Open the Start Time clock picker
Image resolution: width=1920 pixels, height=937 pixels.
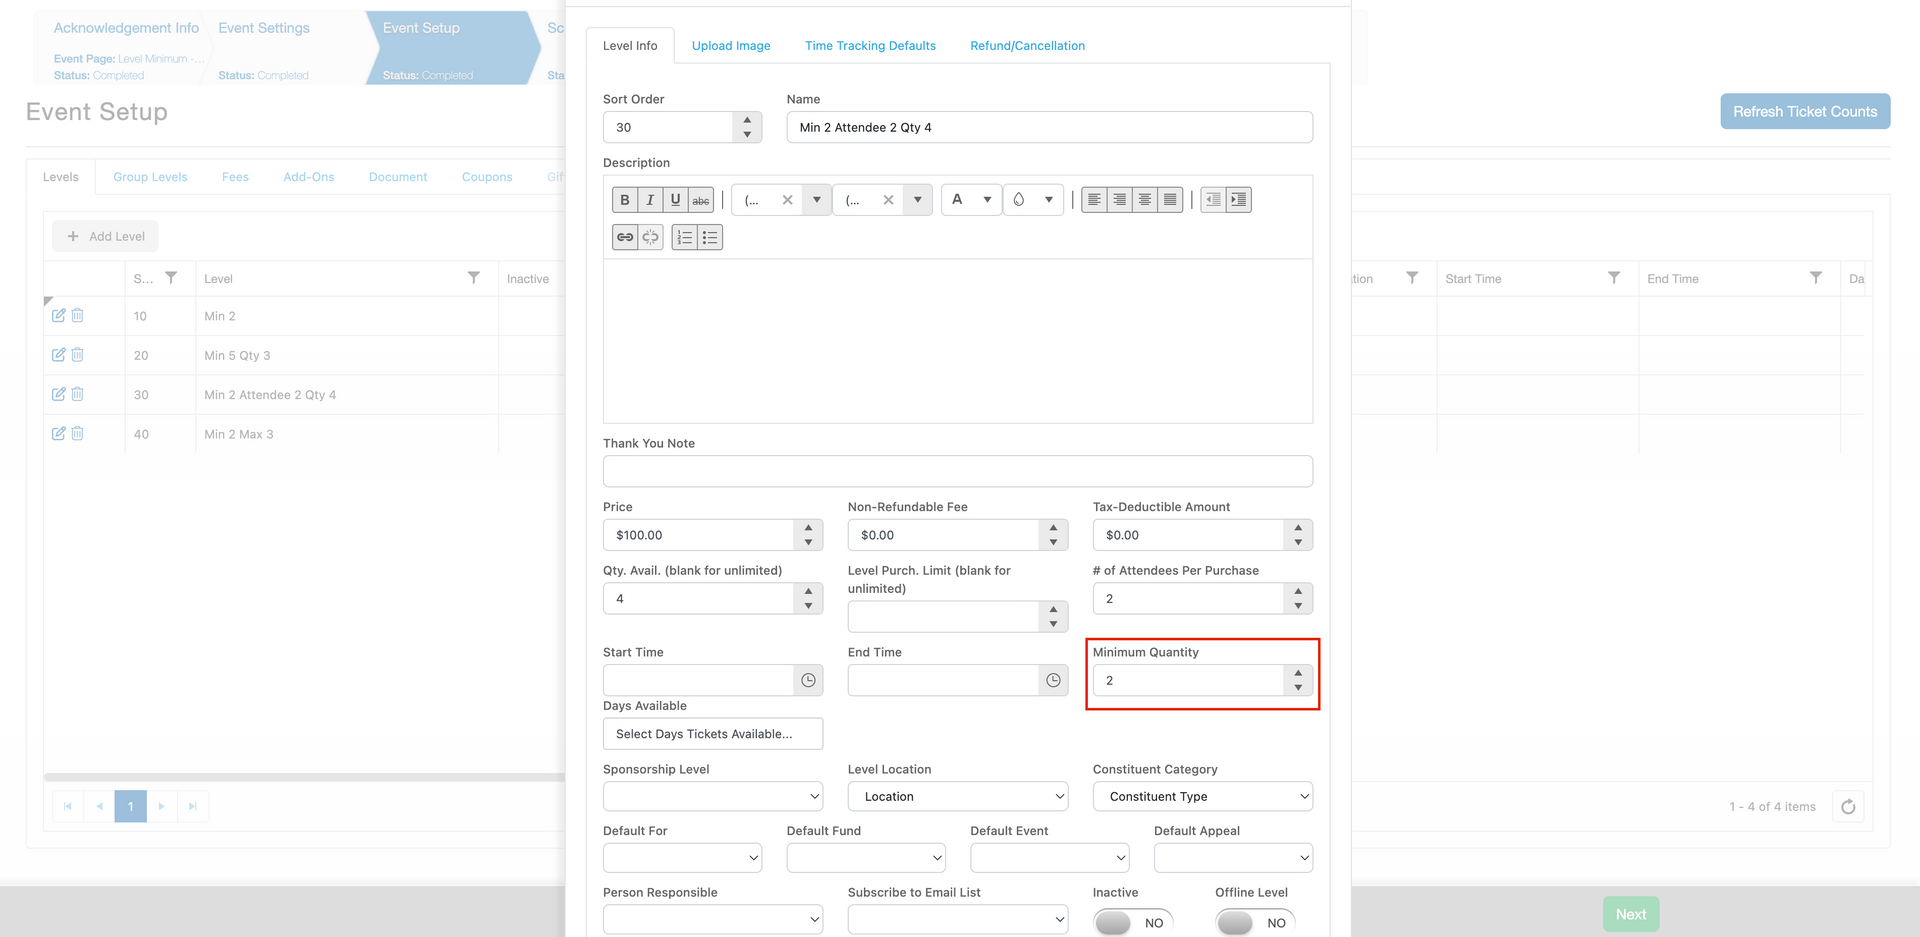pos(808,681)
